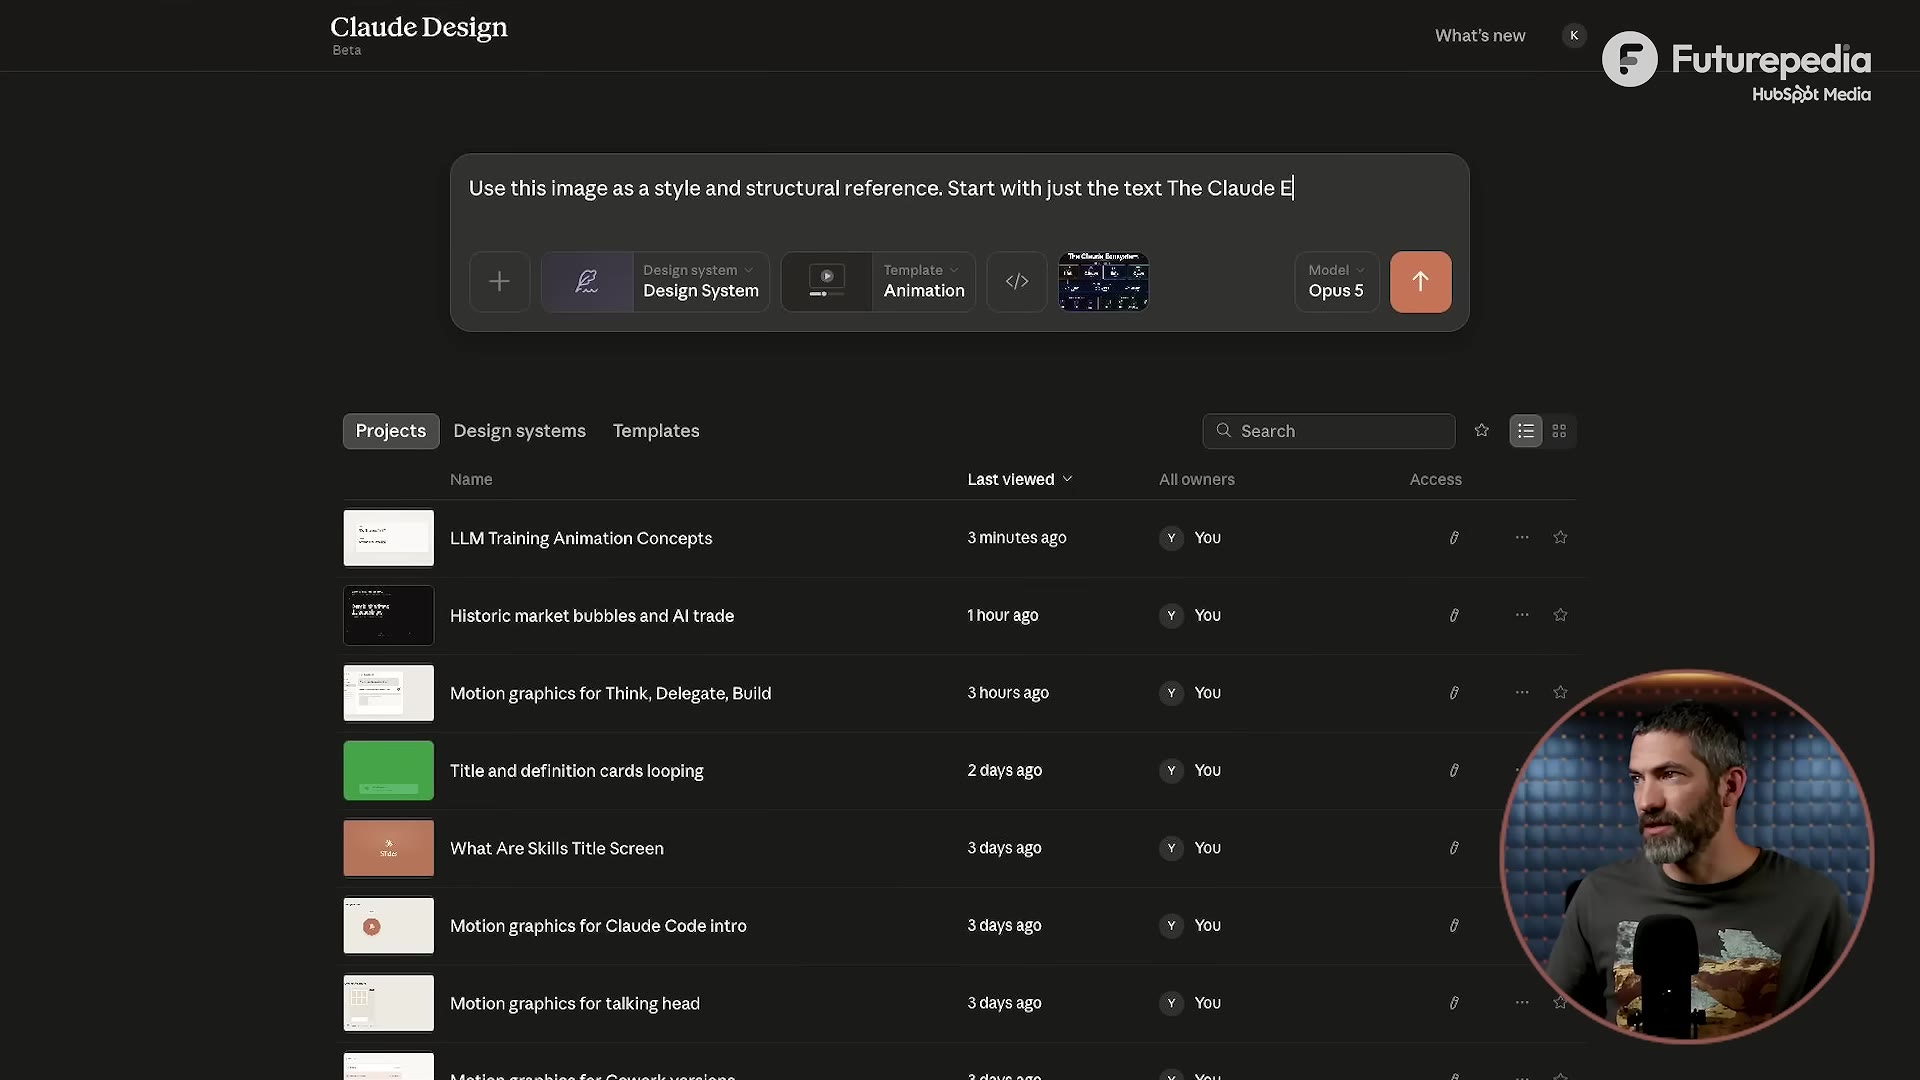Open the Design system dropdown
Image resolution: width=1920 pixels, height=1080 pixels.
coord(655,282)
